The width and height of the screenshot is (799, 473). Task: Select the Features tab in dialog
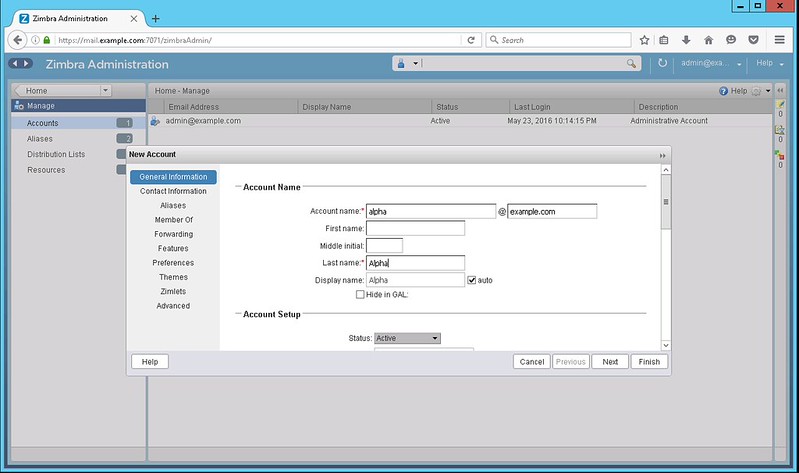(173, 248)
